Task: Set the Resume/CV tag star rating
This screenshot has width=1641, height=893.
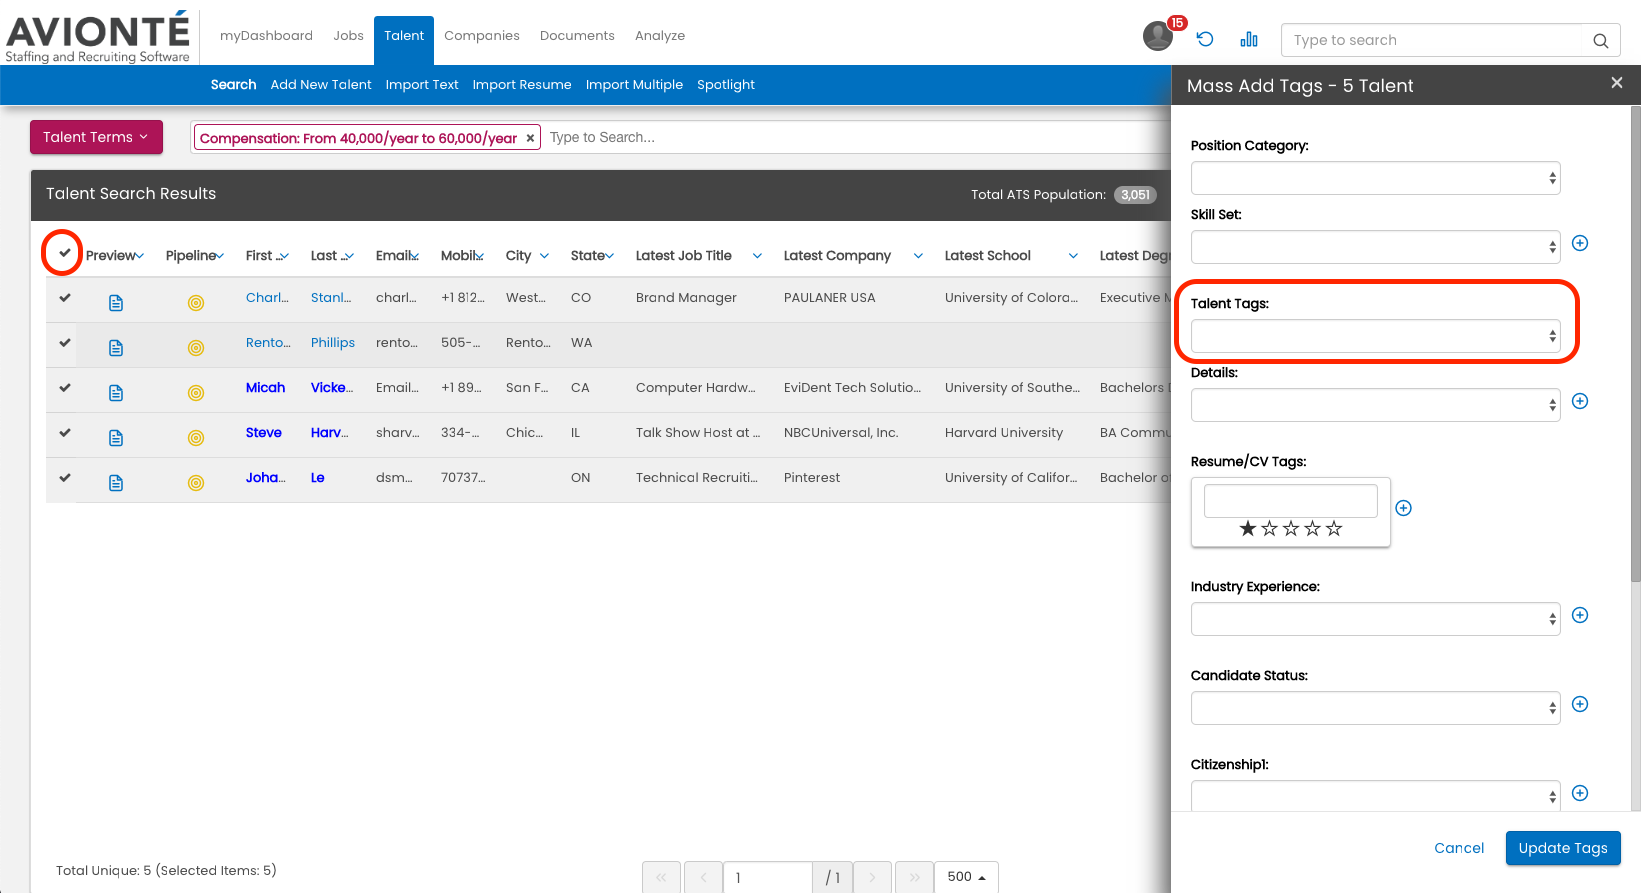Action: 1290,529
